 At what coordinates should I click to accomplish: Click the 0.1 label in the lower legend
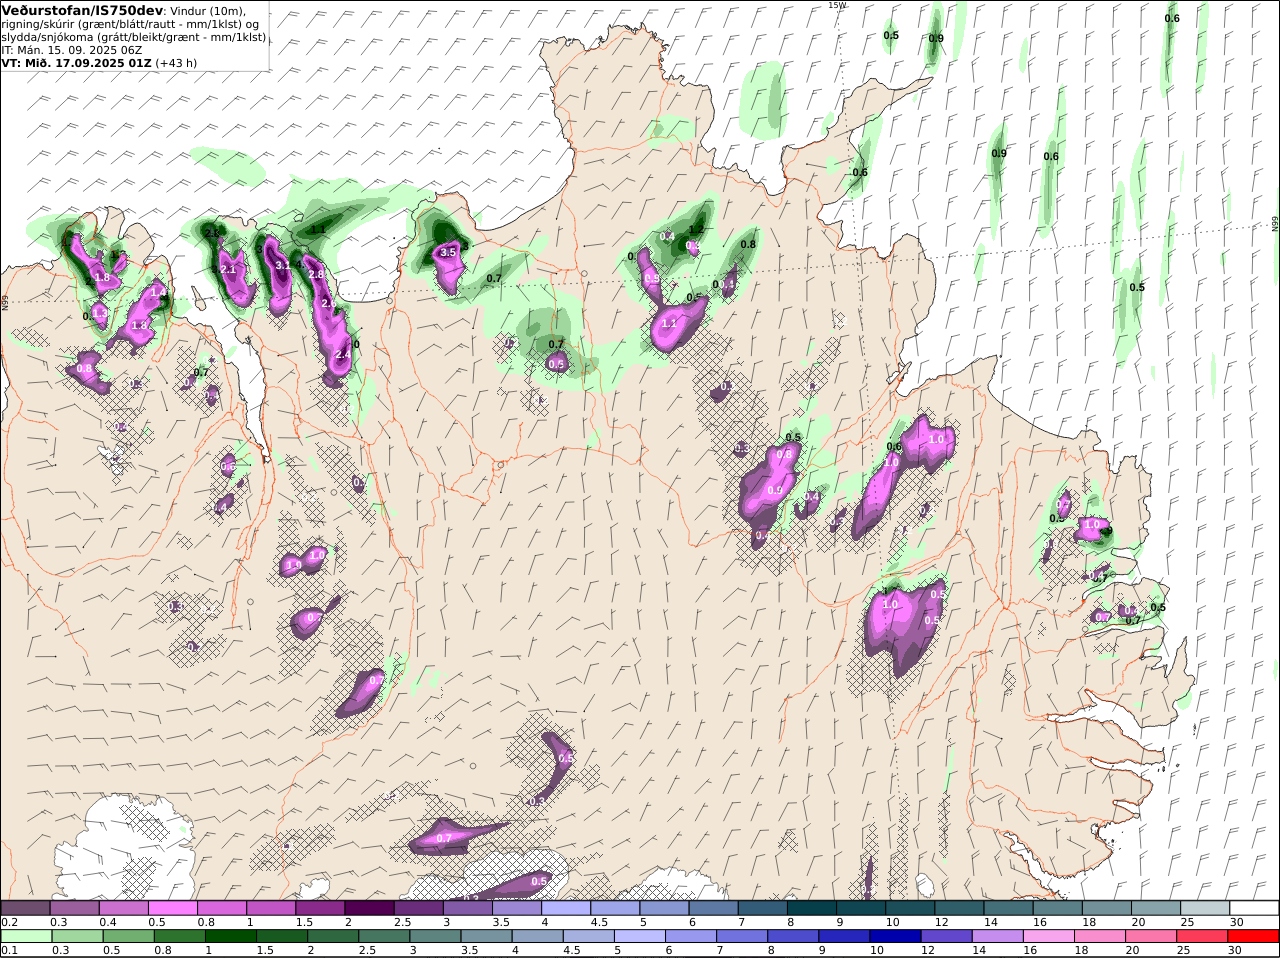[x=9, y=950]
